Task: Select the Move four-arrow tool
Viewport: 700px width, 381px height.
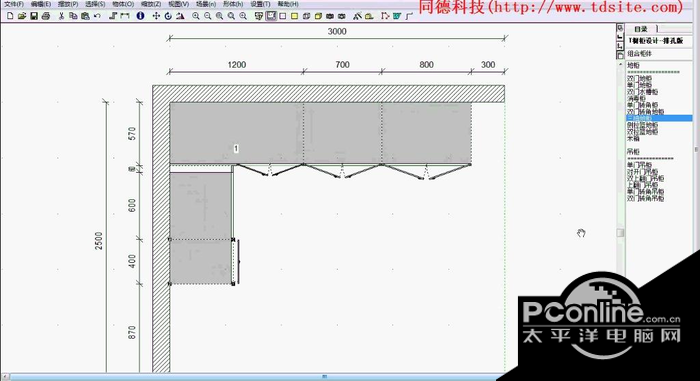Action: (x=156, y=16)
